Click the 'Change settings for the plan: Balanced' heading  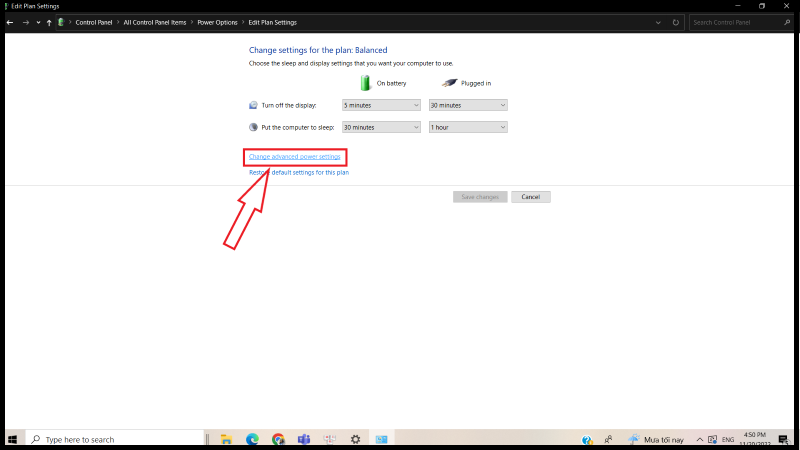click(318, 50)
